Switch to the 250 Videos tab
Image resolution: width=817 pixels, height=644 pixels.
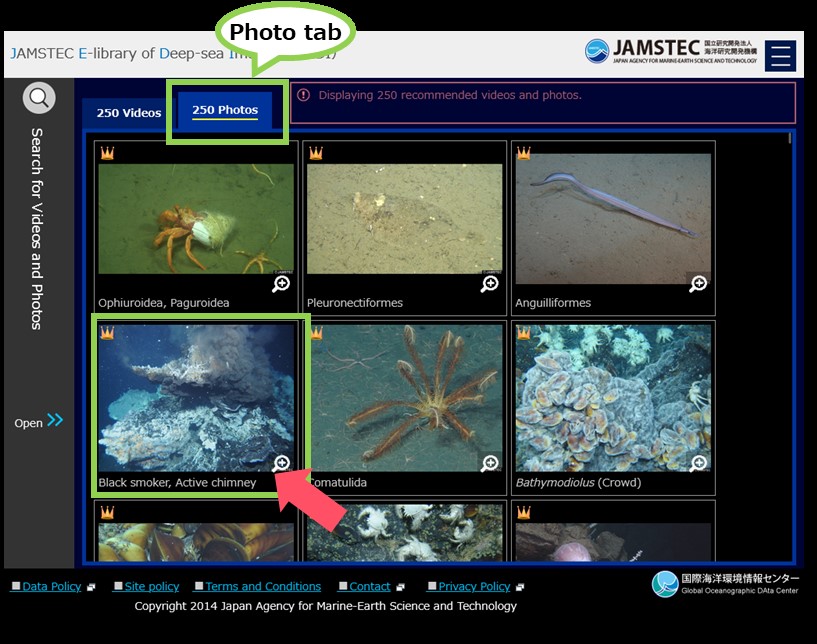[129, 113]
